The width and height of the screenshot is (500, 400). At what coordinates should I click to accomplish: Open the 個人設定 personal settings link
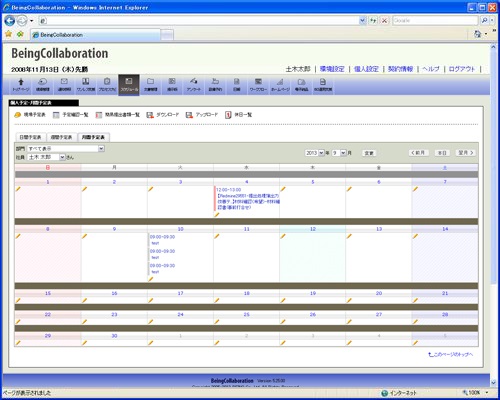coord(366,69)
